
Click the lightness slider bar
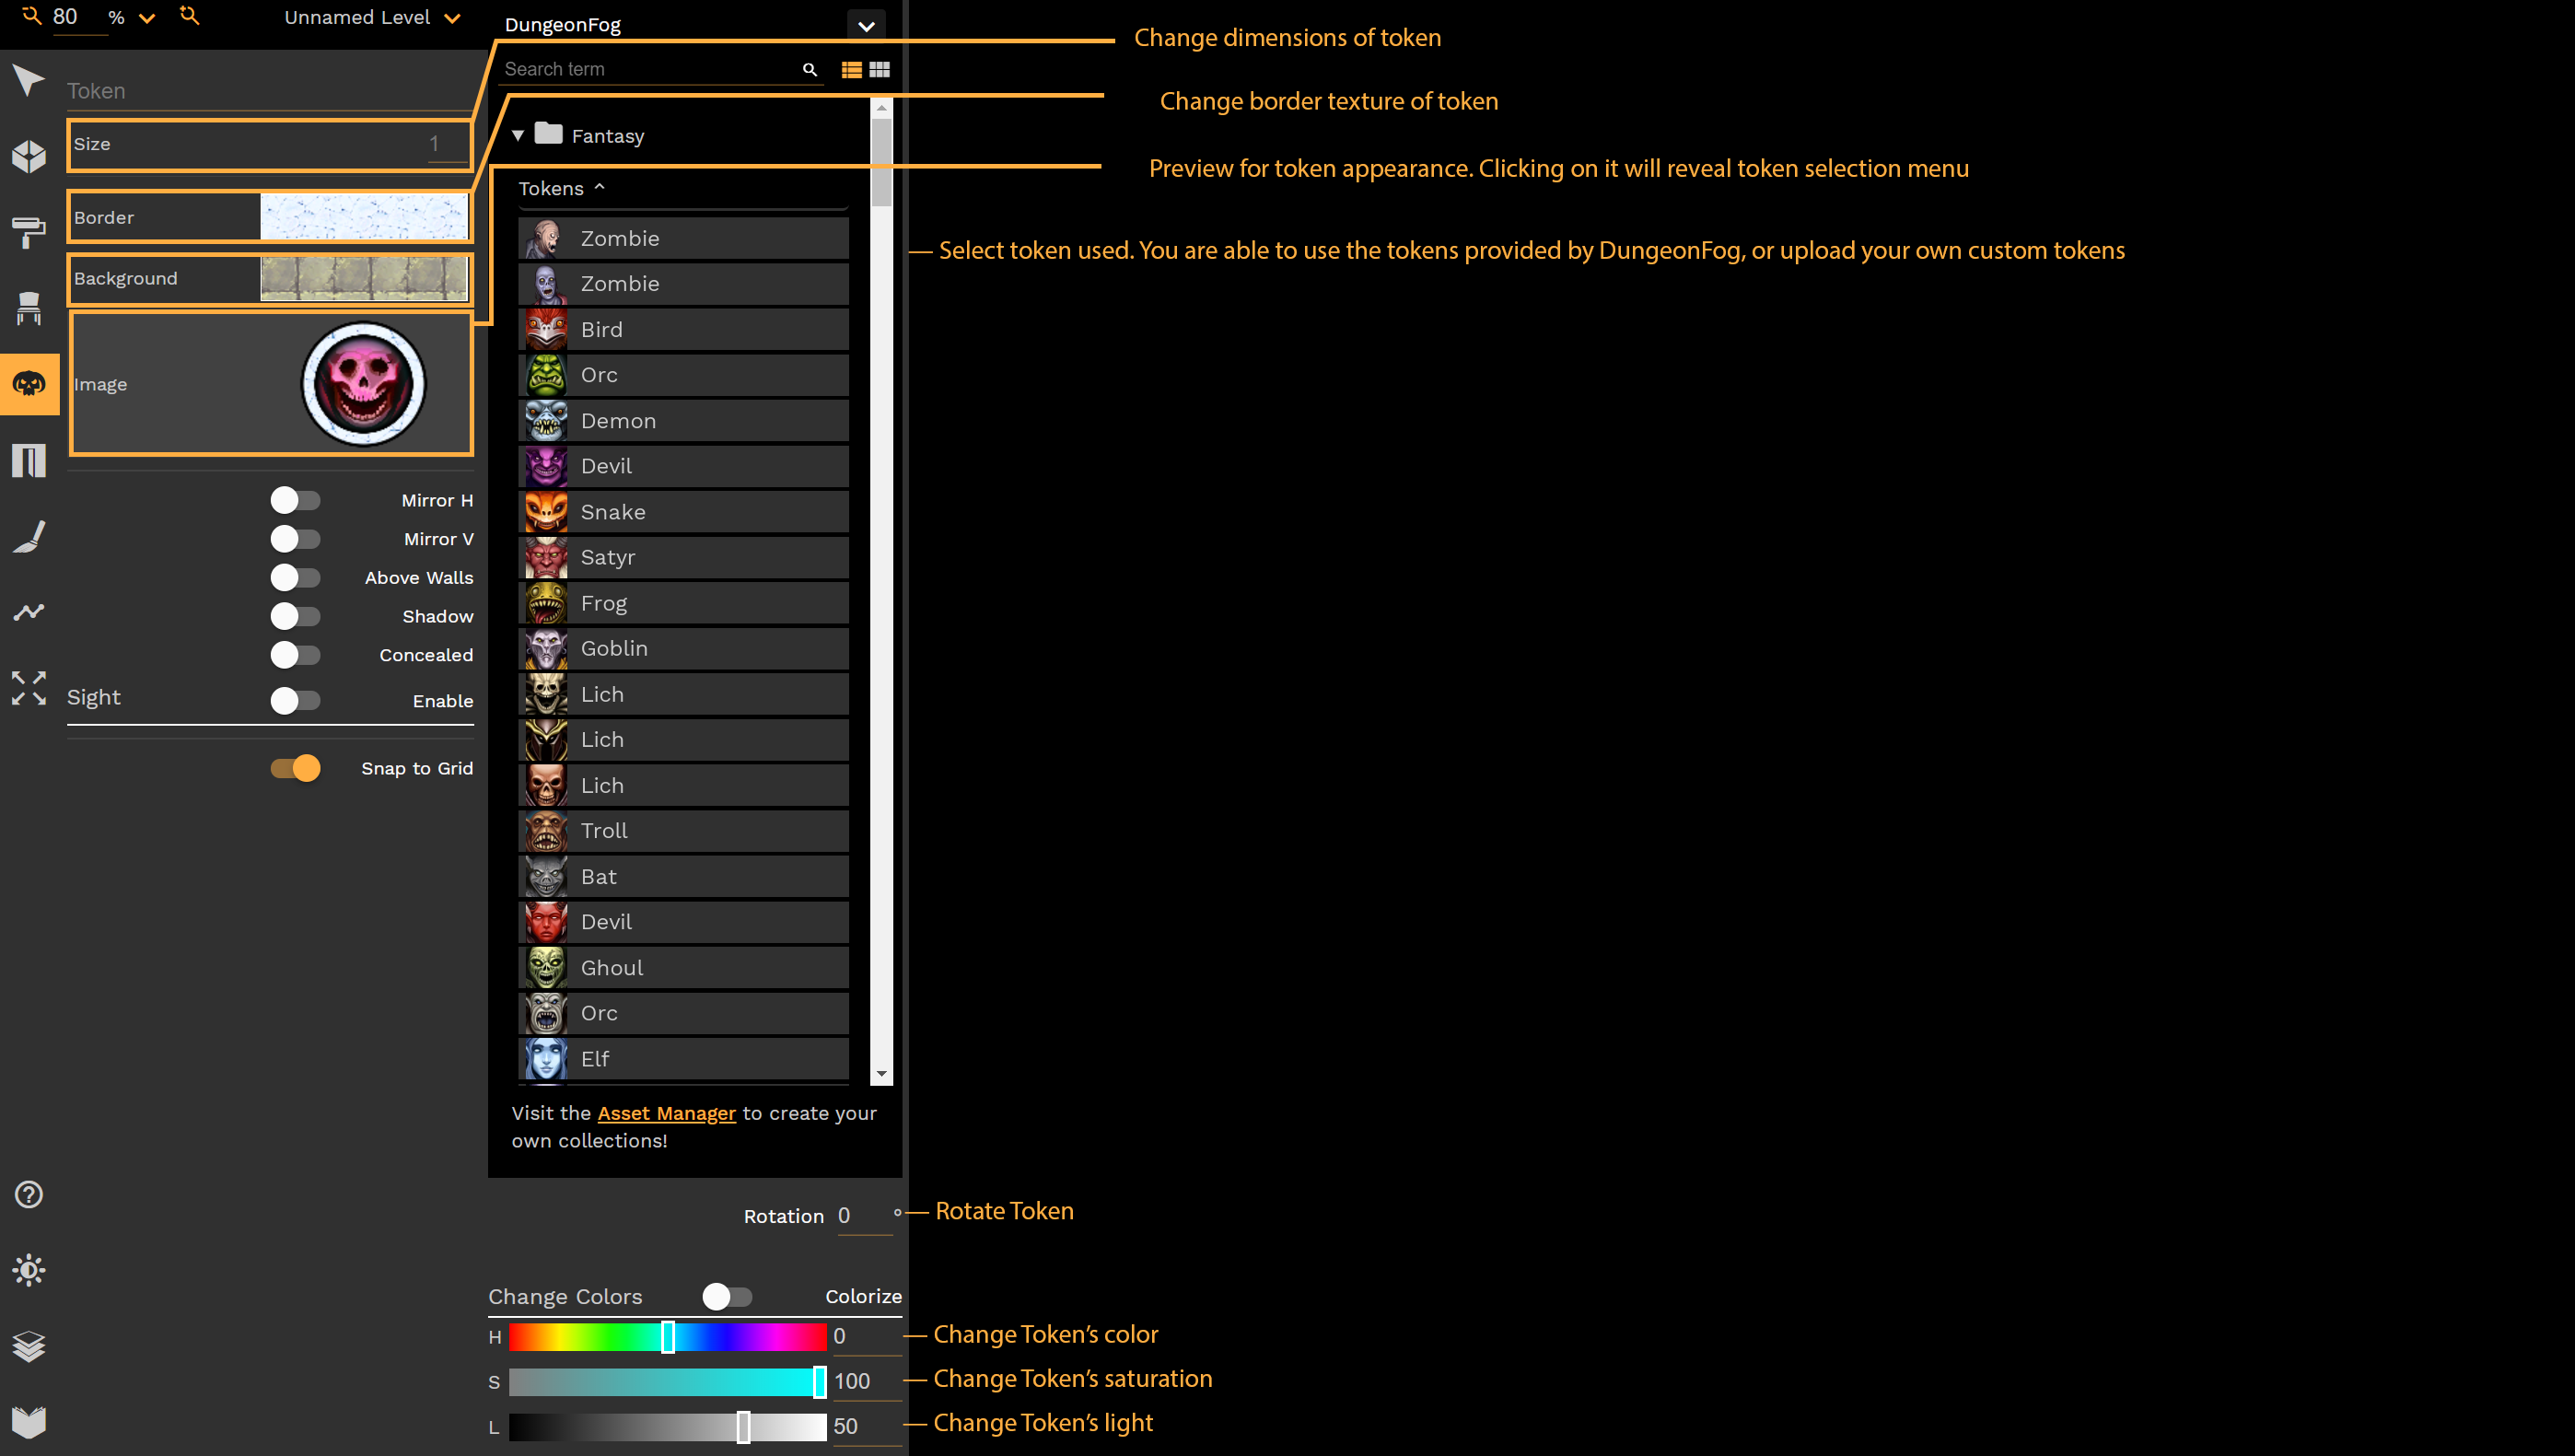tap(668, 1427)
